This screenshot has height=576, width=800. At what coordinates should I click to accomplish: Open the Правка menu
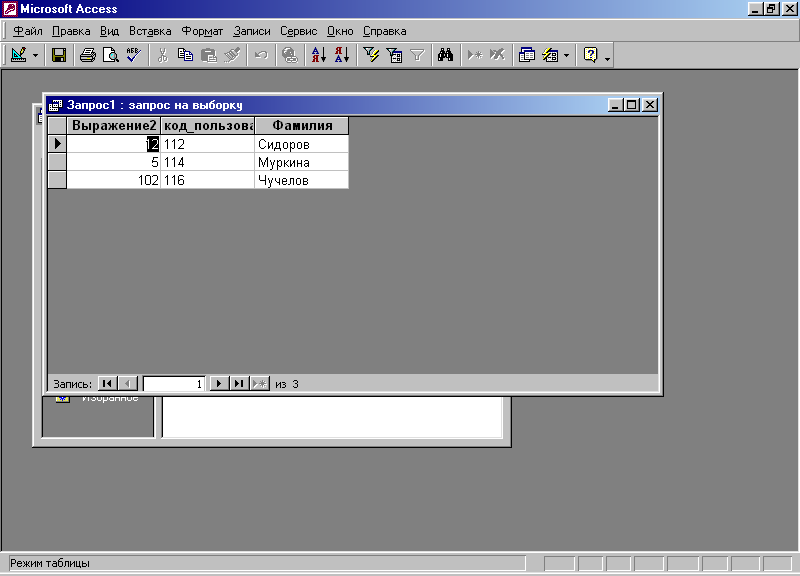point(71,31)
